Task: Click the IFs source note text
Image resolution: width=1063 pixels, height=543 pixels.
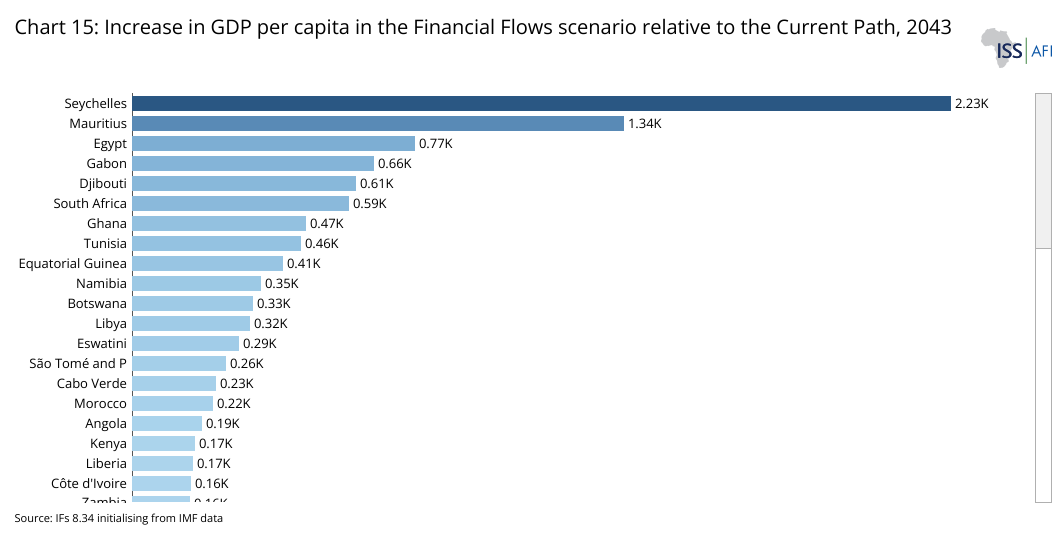Action: (118, 518)
